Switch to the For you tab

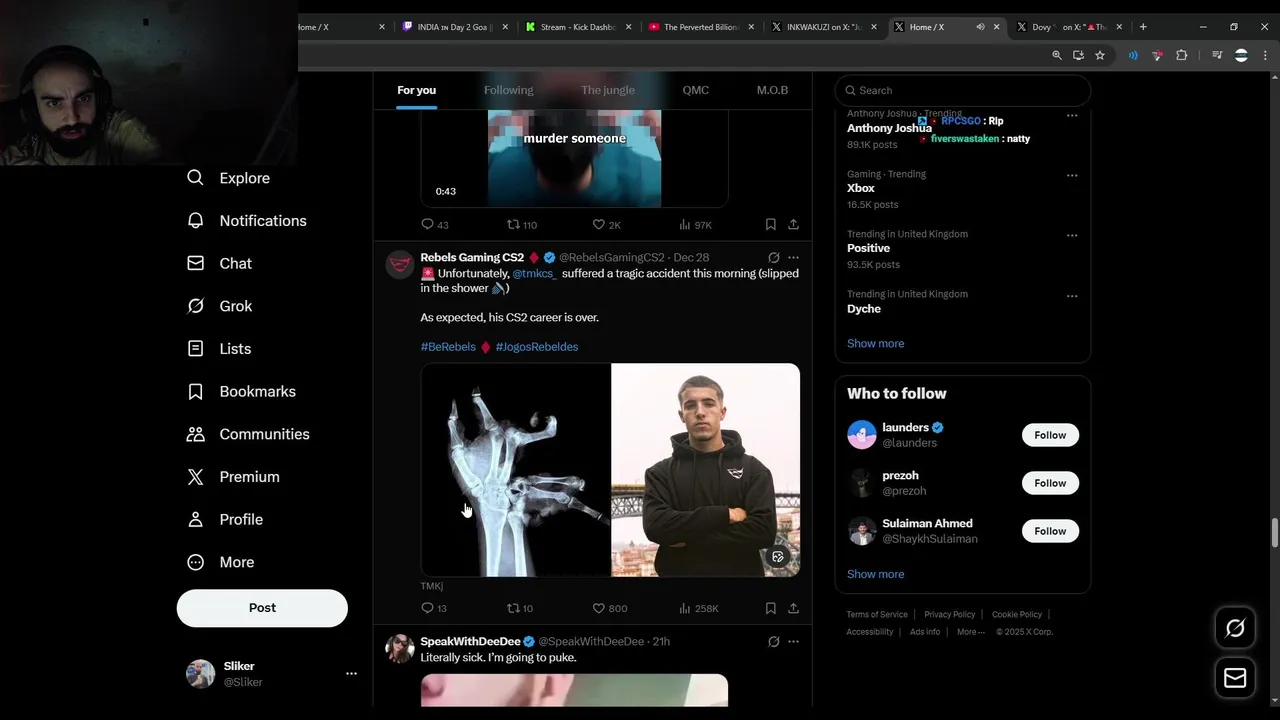[416, 90]
